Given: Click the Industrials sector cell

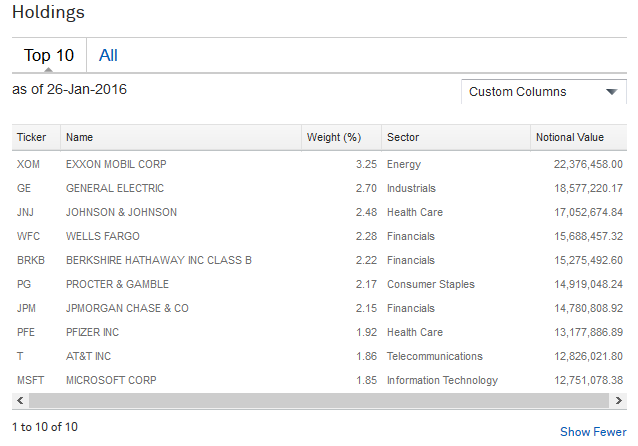Looking at the screenshot, I should (411, 188).
